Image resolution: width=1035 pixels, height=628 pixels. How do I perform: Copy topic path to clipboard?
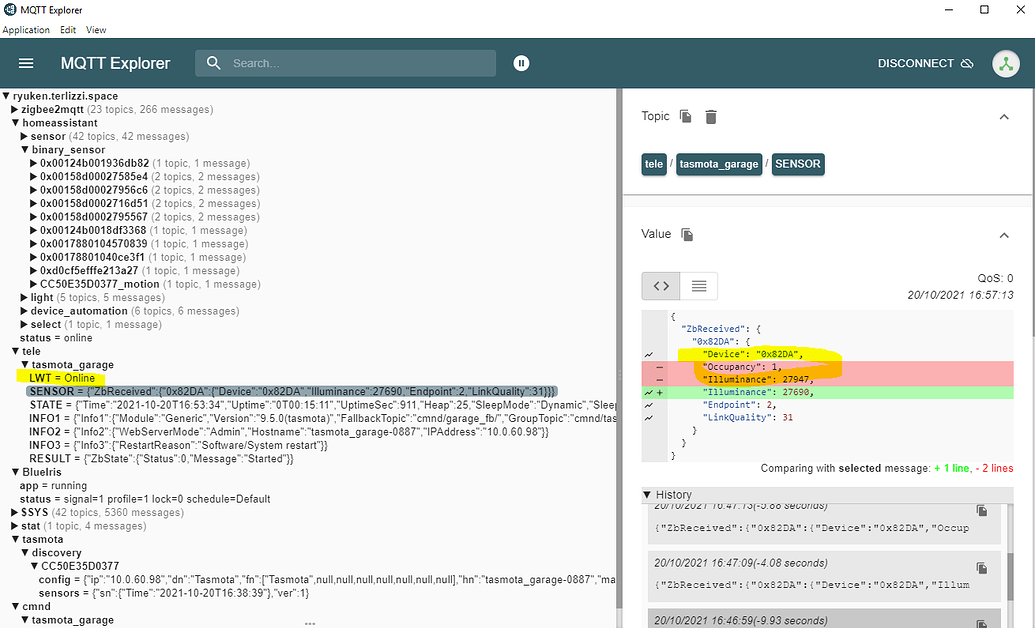tap(686, 116)
